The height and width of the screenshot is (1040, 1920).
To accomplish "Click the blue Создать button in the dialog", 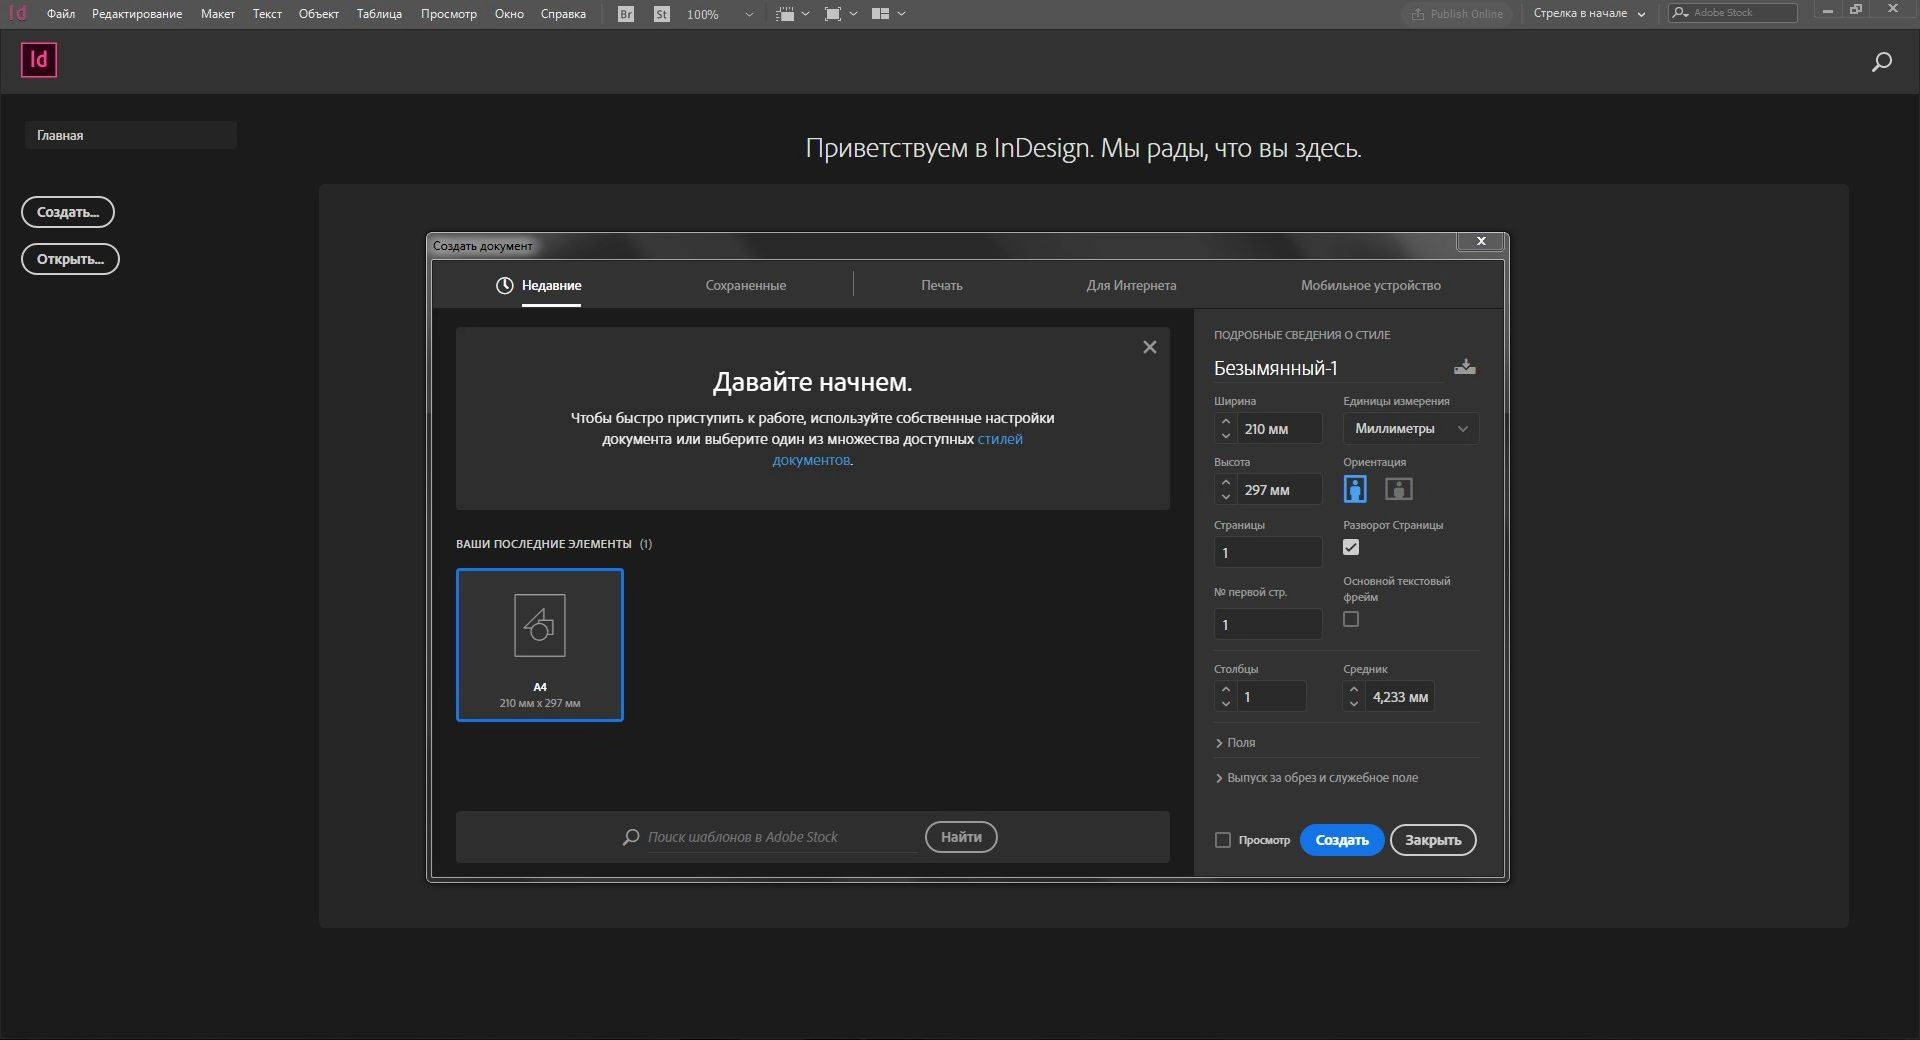I will (x=1342, y=840).
